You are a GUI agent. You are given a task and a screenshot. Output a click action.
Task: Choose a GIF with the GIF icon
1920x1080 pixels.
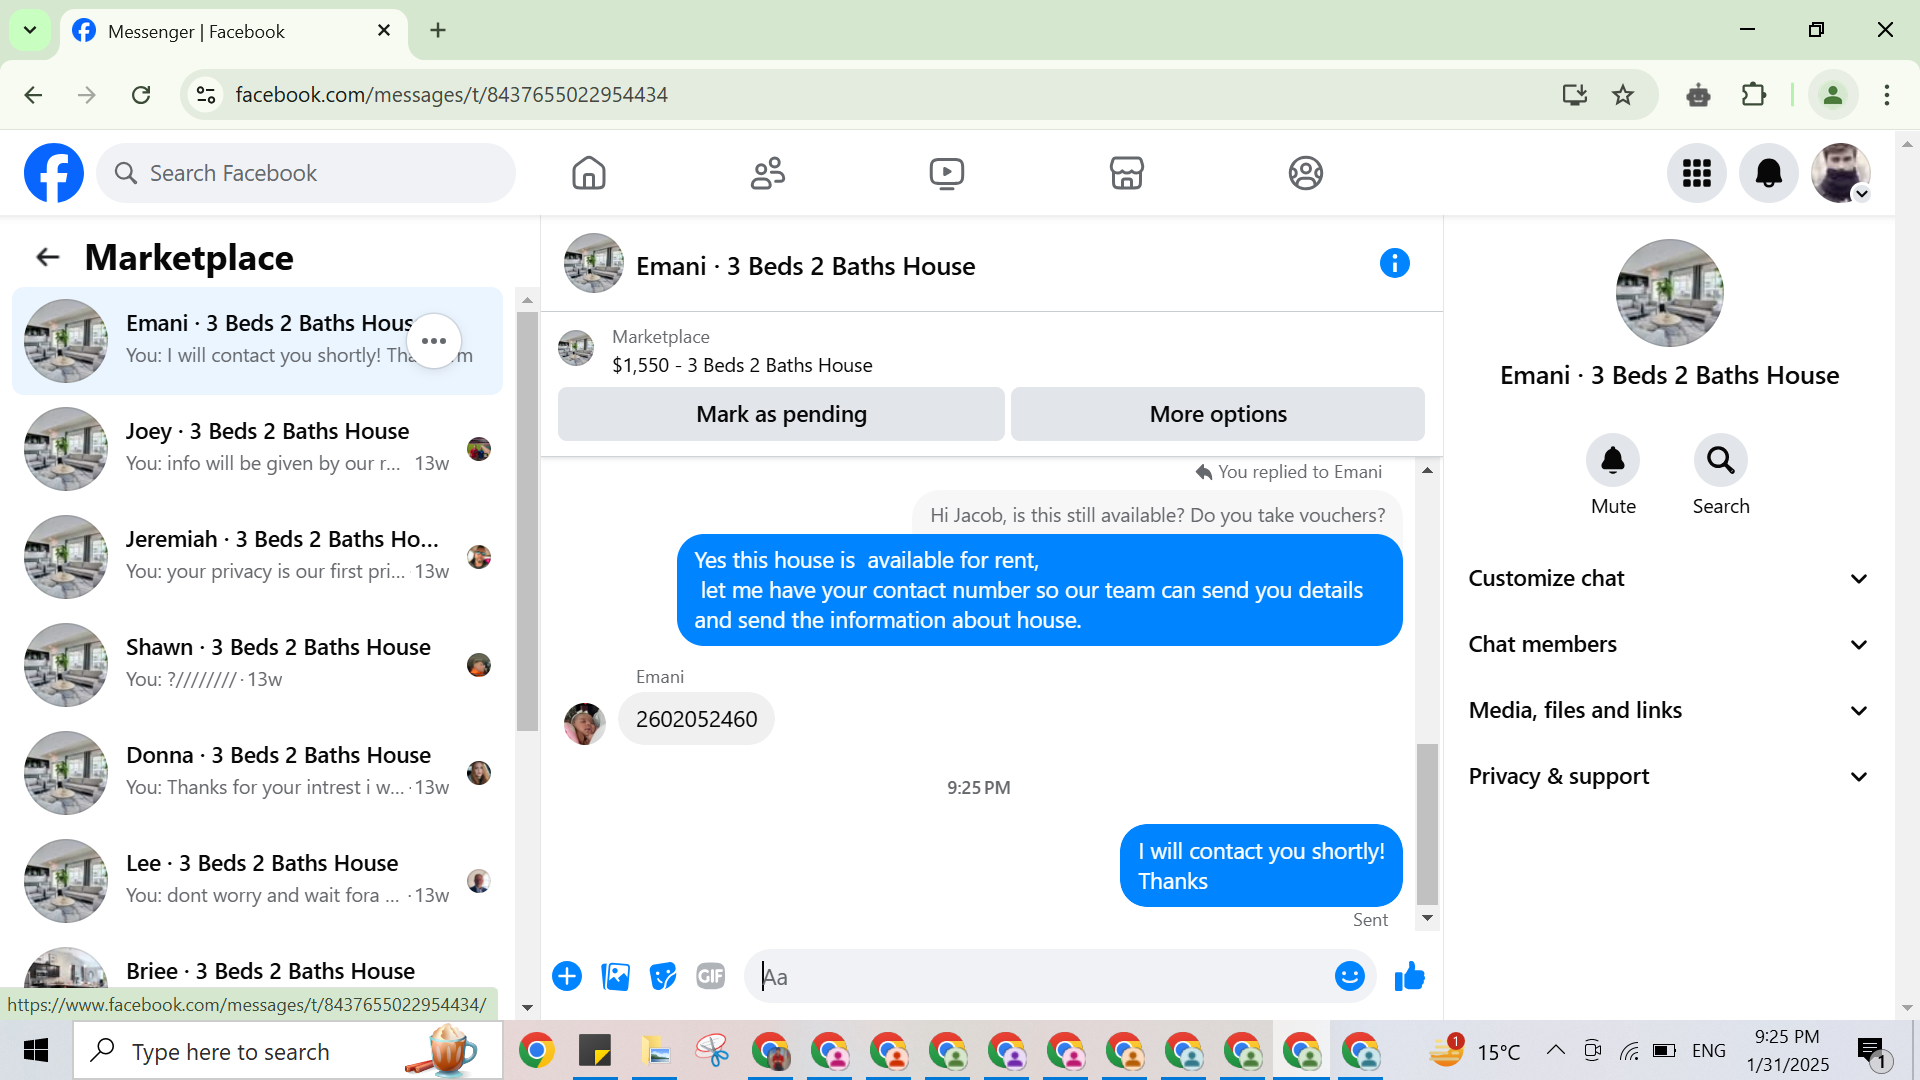click(711, 976)
